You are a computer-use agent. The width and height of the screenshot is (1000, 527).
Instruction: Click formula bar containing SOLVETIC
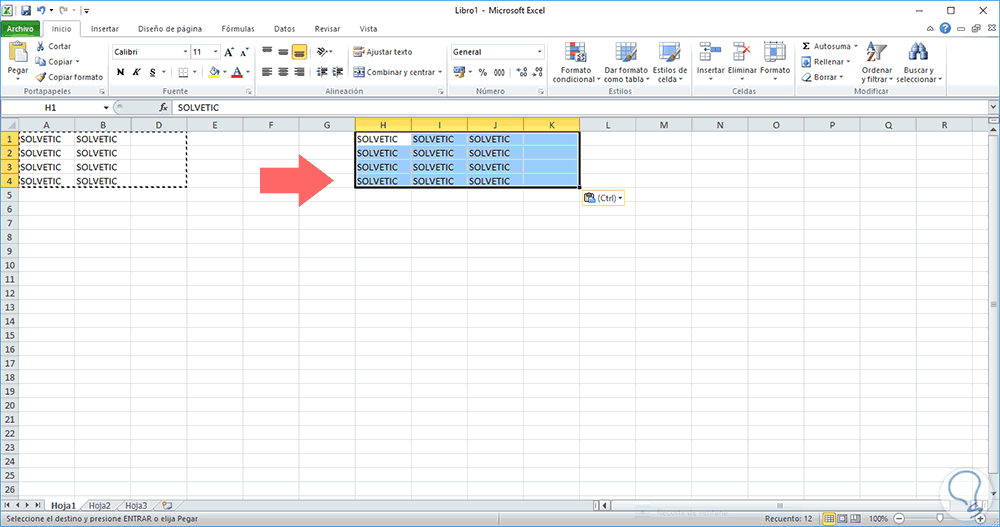pyautogui.click(x=580, y=107)
